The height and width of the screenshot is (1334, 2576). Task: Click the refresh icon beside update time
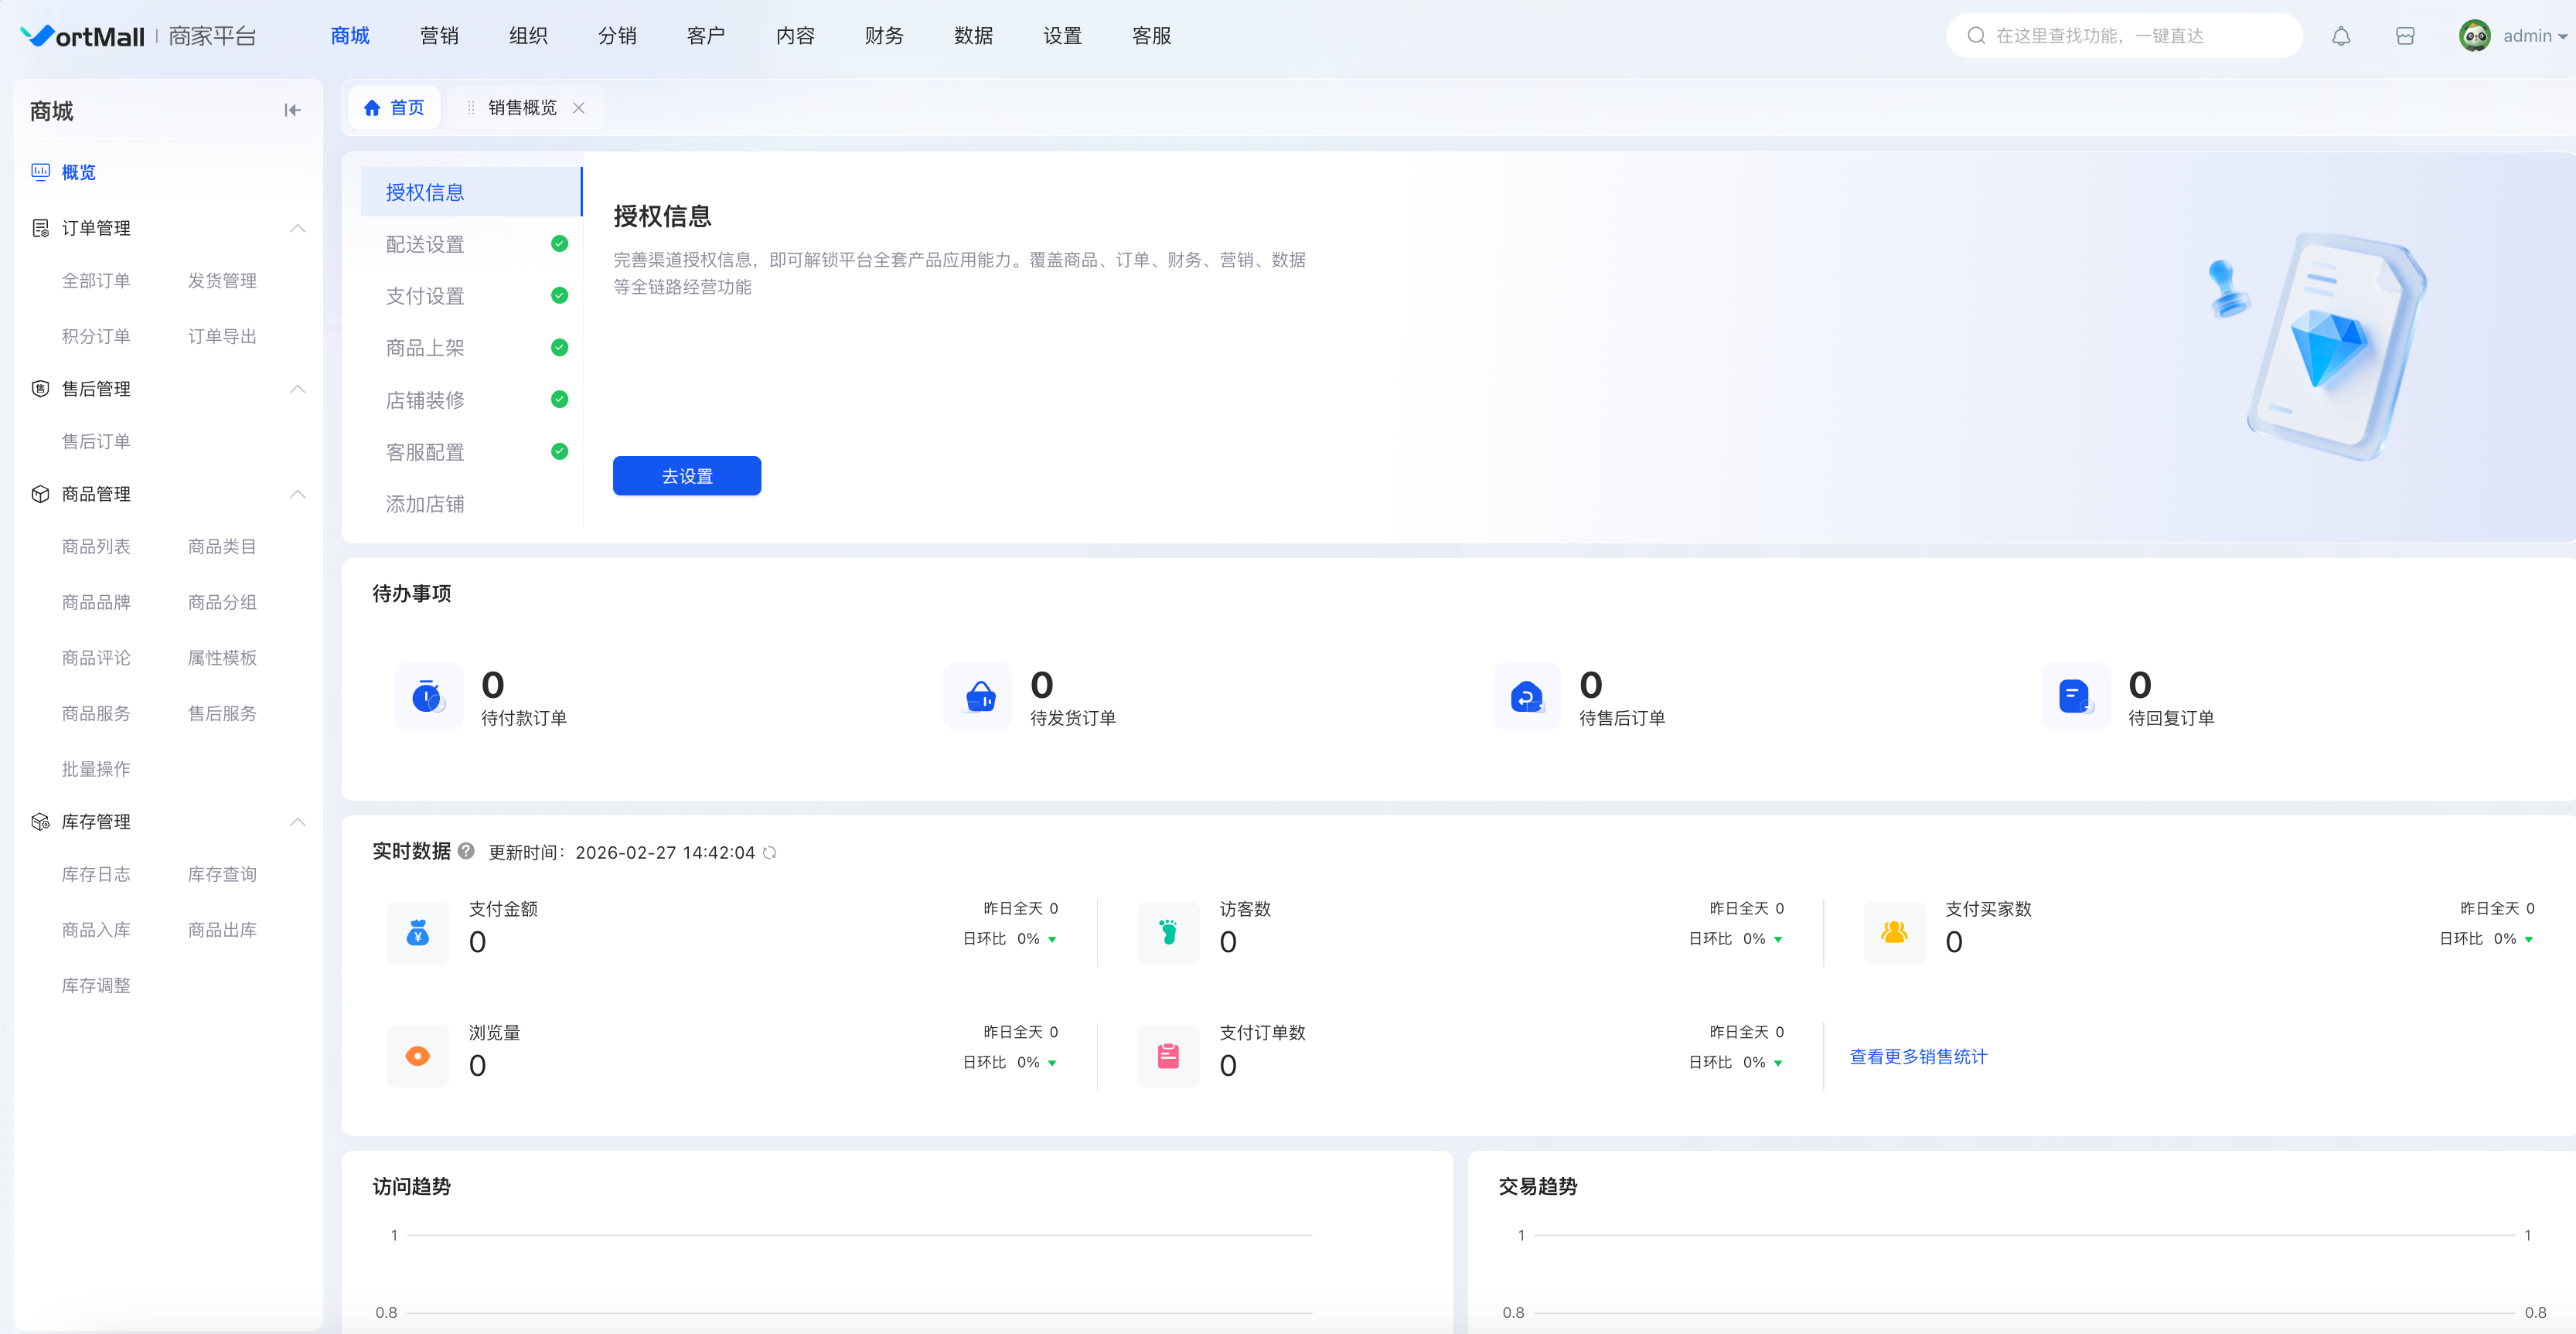[770, 853]
